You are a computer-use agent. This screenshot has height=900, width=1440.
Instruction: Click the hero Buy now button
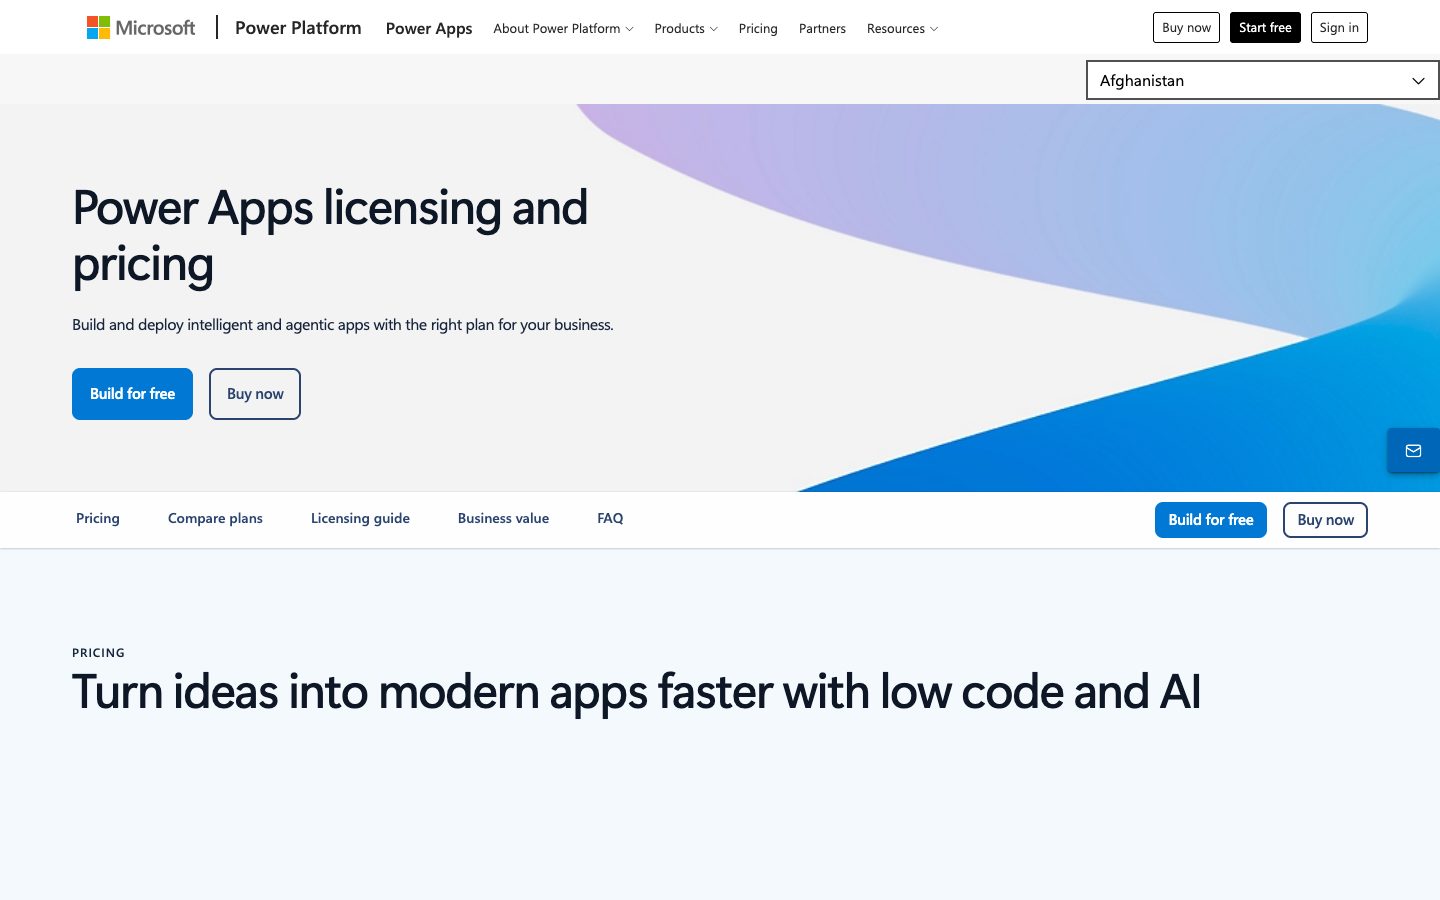(x=255, y=394)
